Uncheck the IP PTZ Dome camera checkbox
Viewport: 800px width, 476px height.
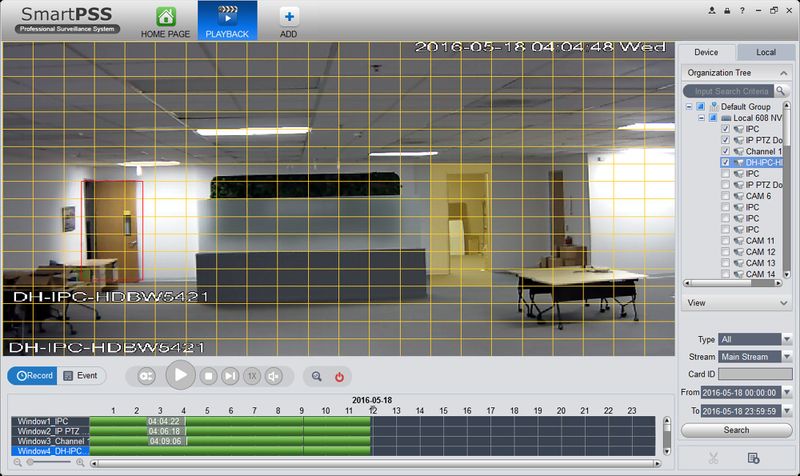pyautogui.click(x=726, y=140)
